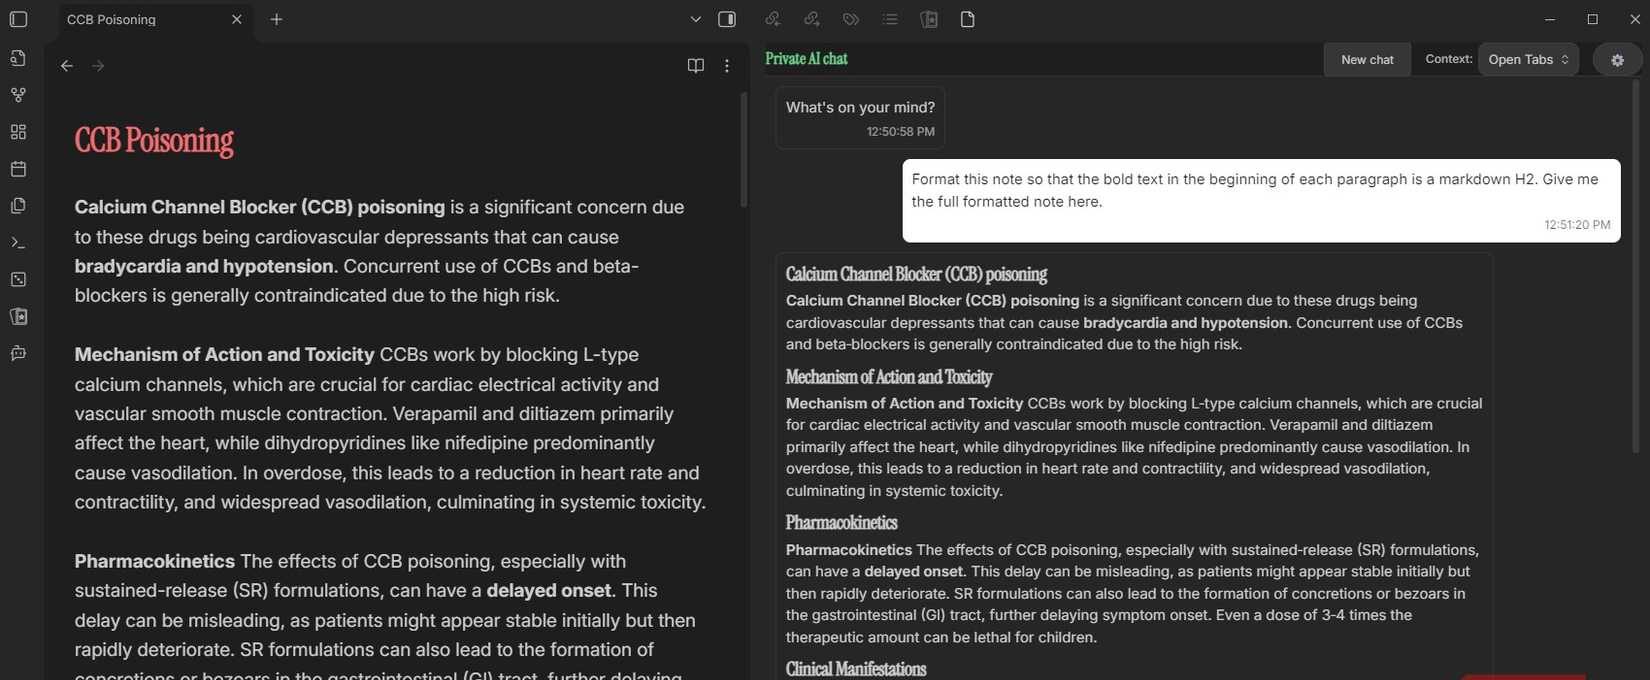The image size is (1650, 680).
Task: Start a New chat
Action: coord(1366,59)
